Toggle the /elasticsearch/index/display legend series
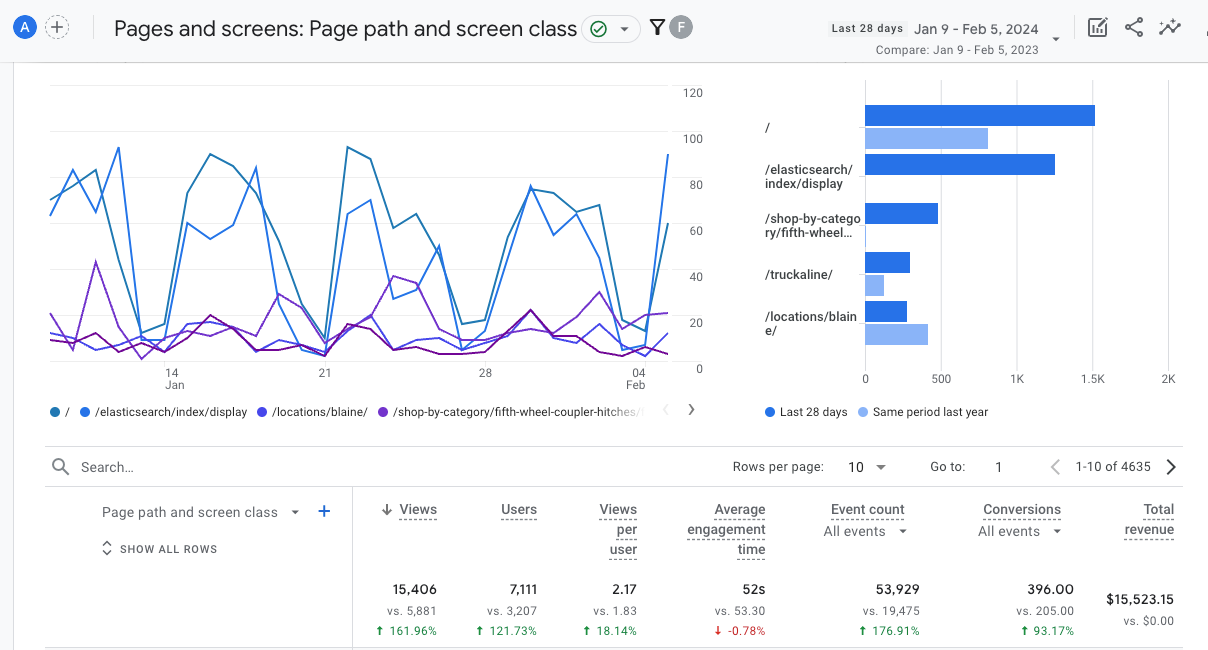The image size is (1208, 650). [x=164, y=412]
